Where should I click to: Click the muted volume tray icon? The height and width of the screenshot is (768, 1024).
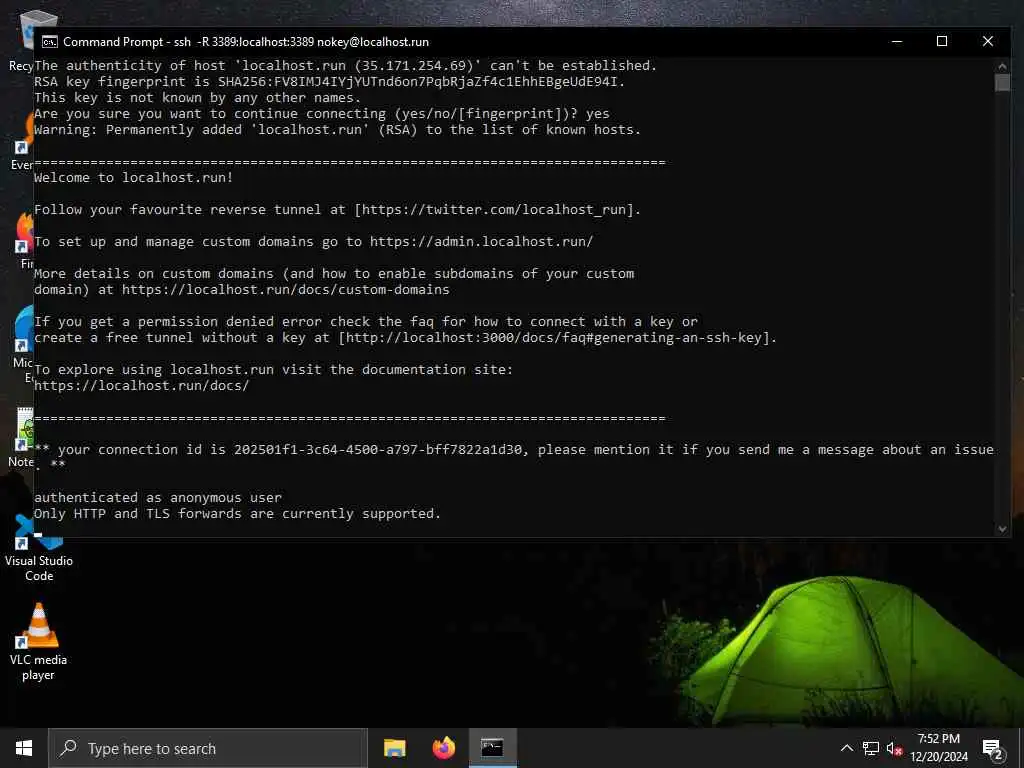click(894, 748)
